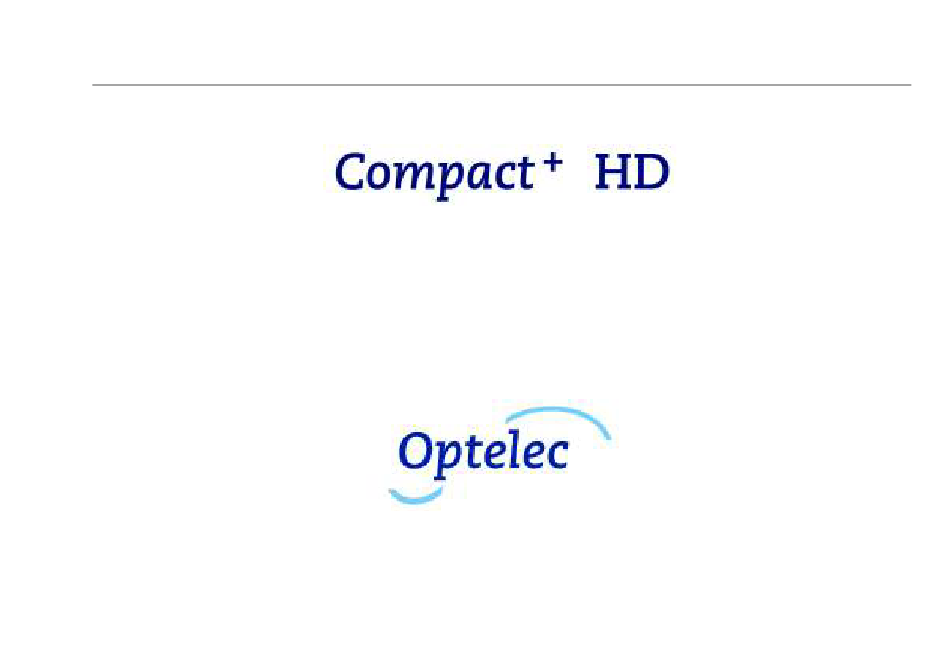Select the word Compact in the title
Image resolution: width=950 pixels, height=670 pixels.
click(x=434, y=175)
